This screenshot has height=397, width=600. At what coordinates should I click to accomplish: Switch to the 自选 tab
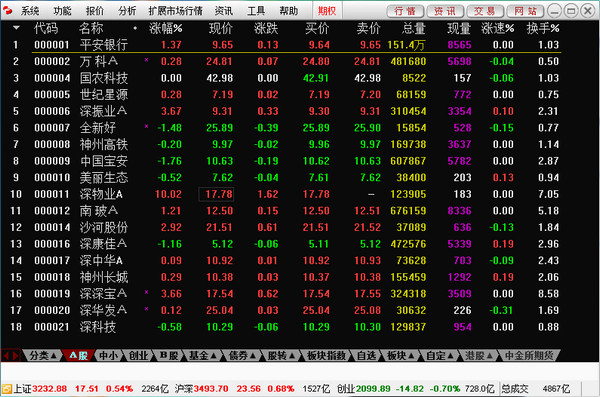point(367,356)
